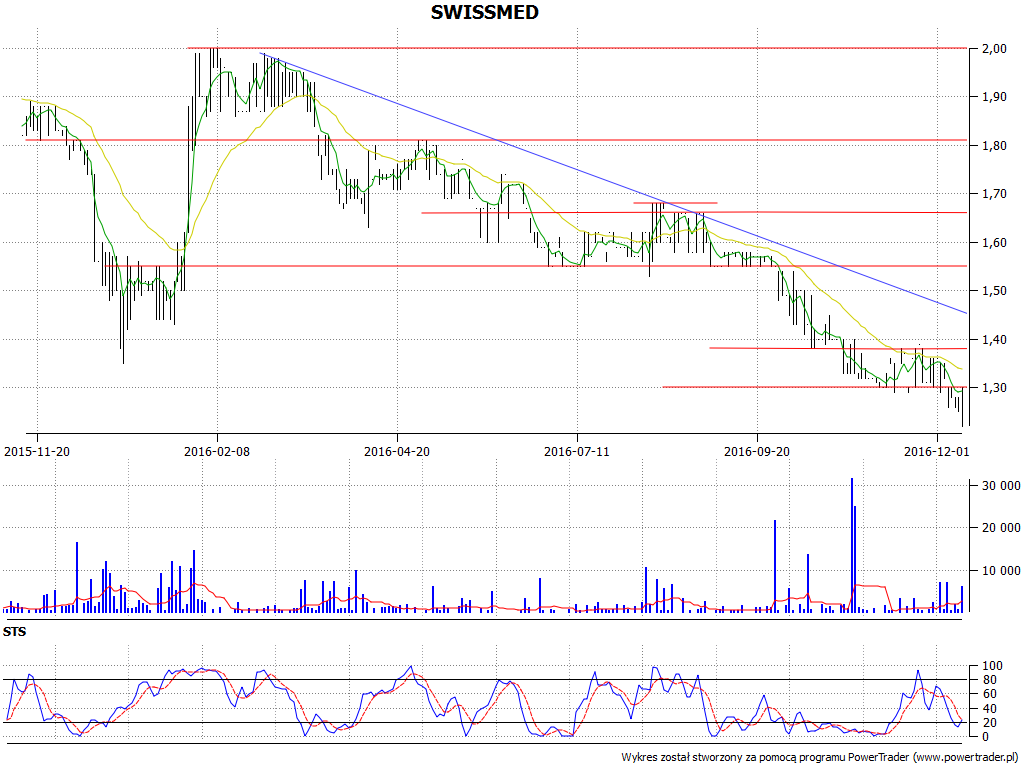Image resolution: width=1024 pixels, height=768 pixels.
Task: Select the 2016-02-08 date label
Action: [217, 451]
